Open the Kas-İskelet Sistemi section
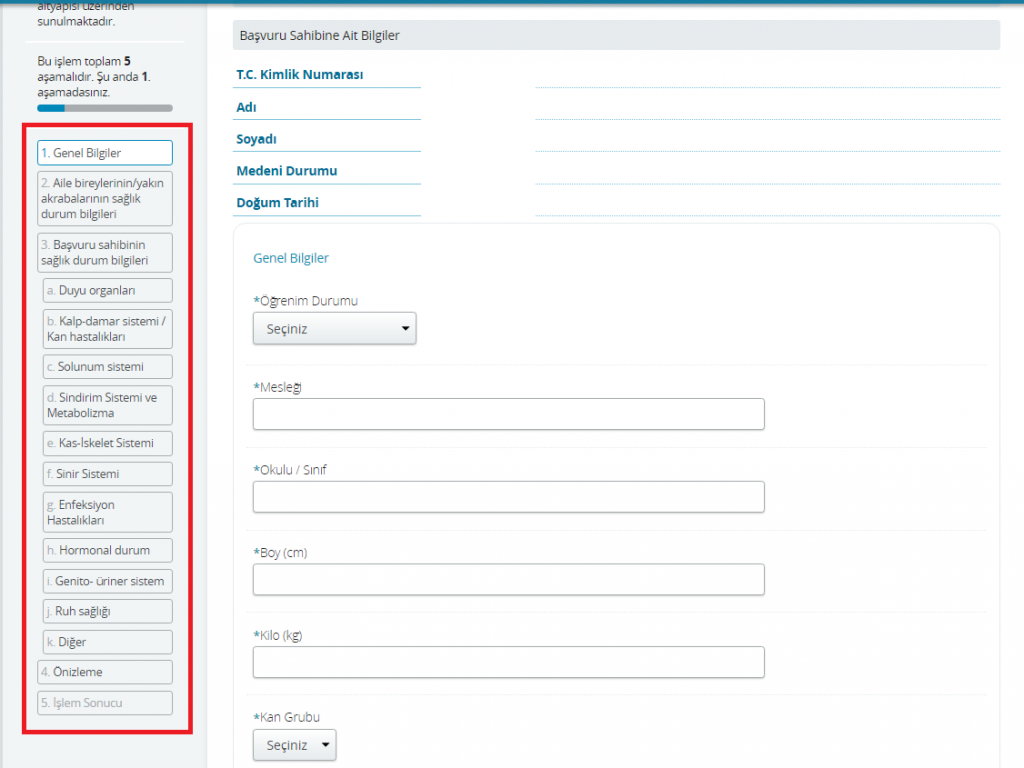The height and width of the screenshot is (768, 1024). click(108, 443)
